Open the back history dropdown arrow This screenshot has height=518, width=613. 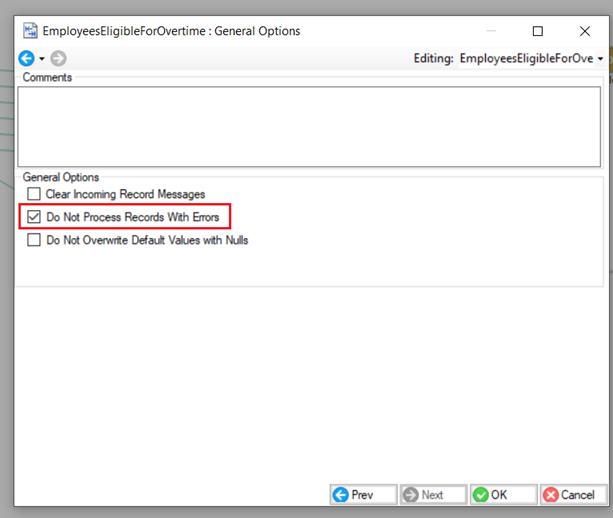(x=42, y=59)
